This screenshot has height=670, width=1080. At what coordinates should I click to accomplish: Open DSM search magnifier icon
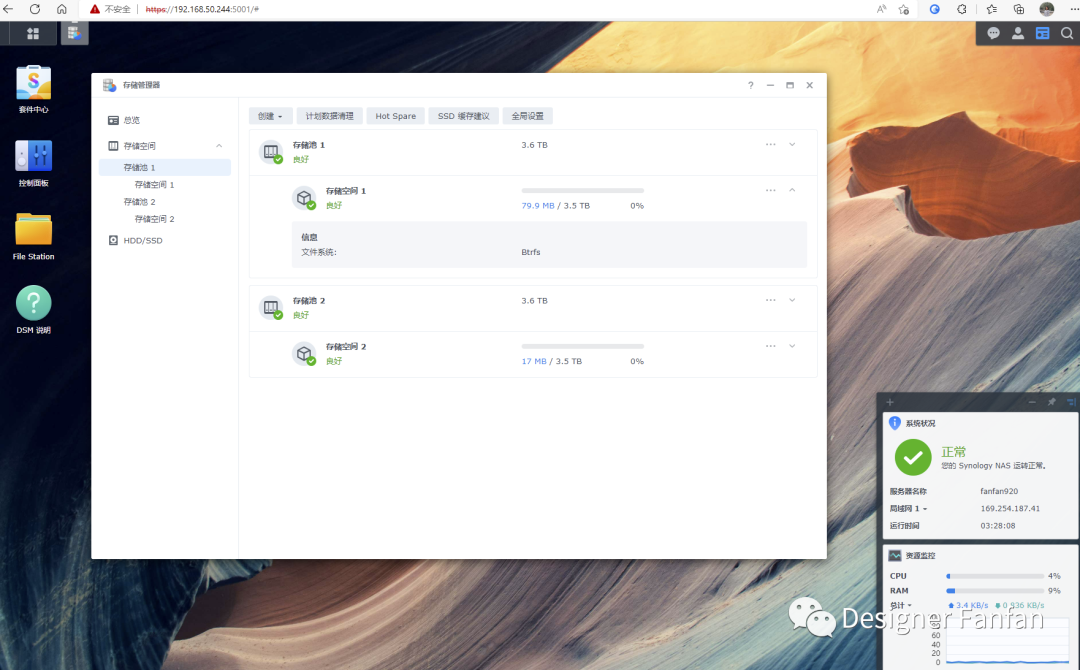pos(1067,33)
